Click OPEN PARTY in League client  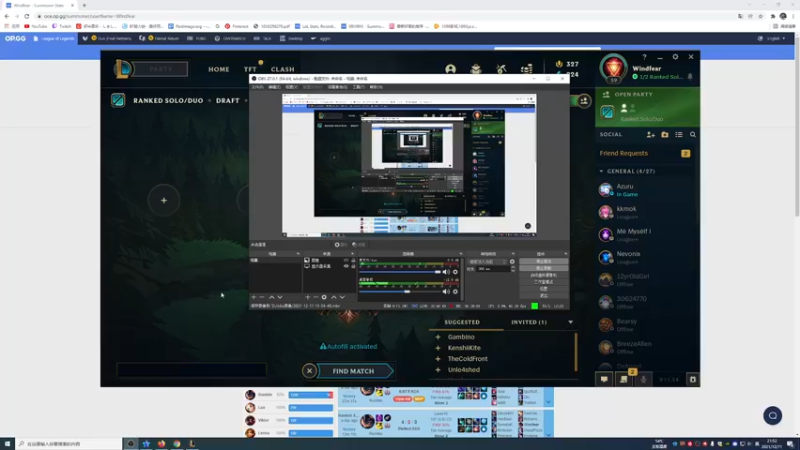click(x=634, y=94)
